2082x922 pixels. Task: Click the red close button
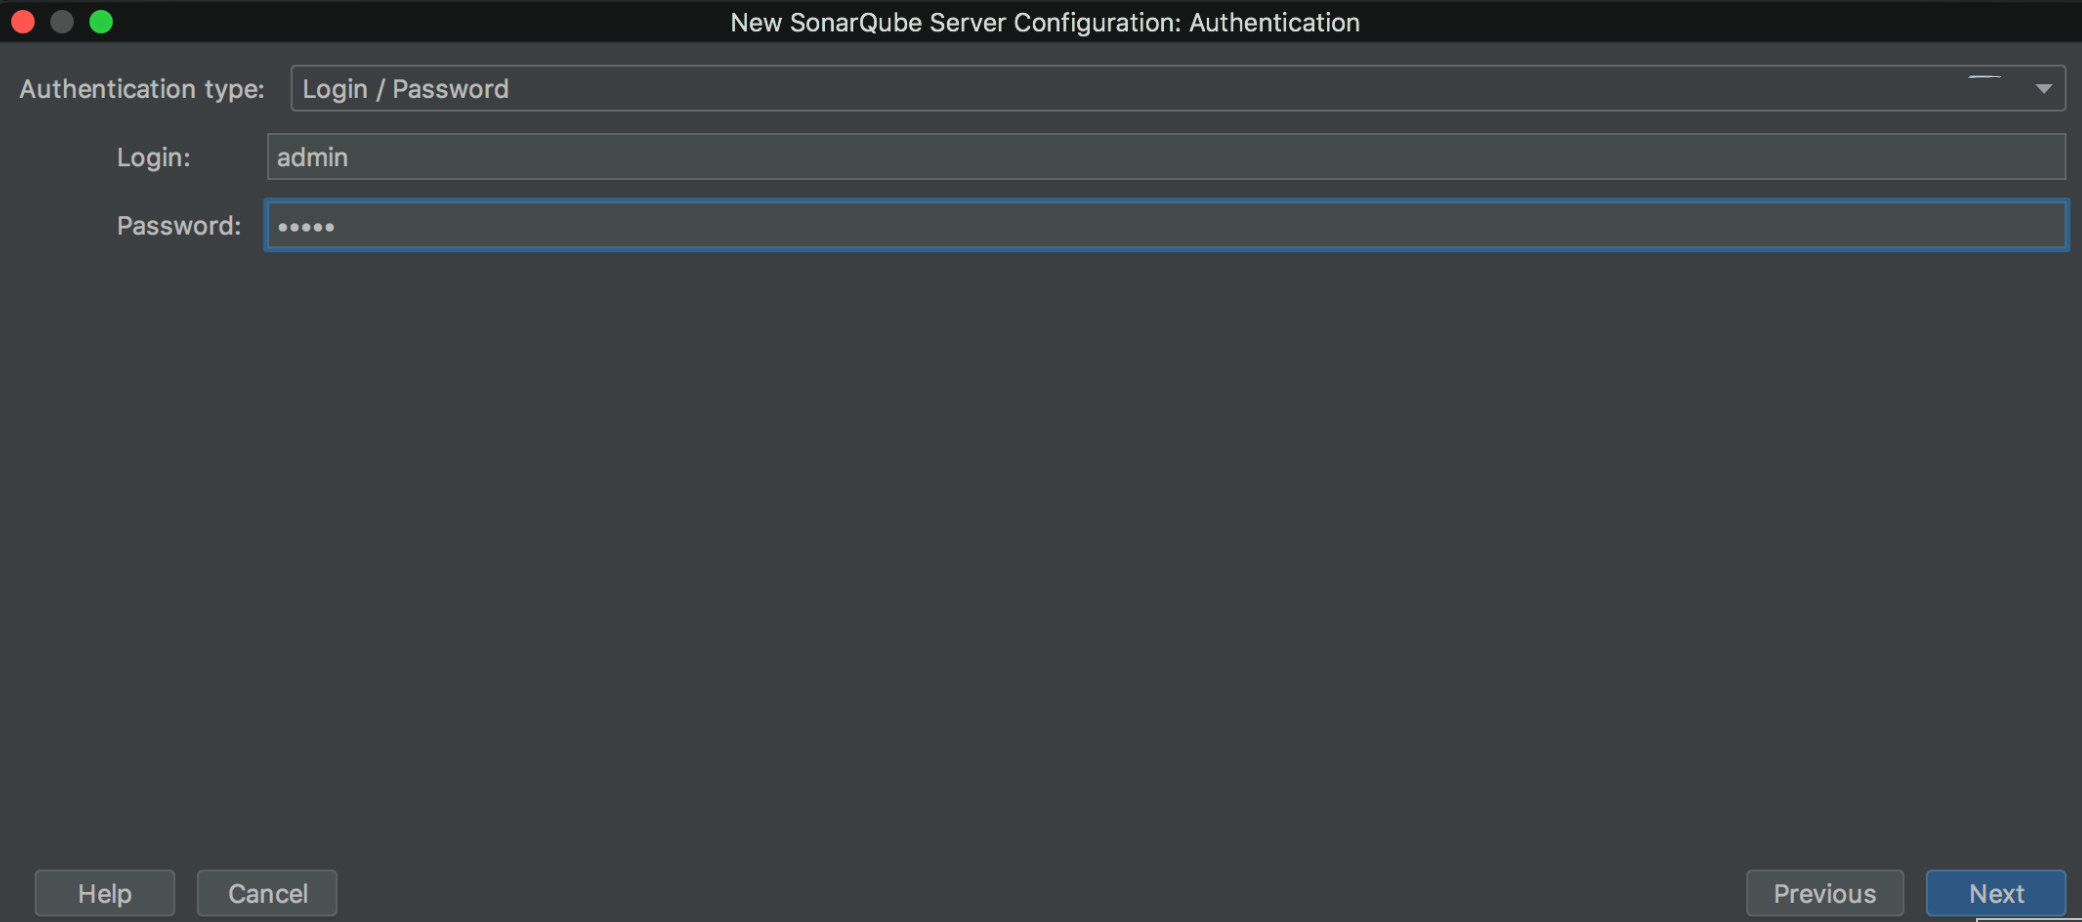click(x=22, y=20)
